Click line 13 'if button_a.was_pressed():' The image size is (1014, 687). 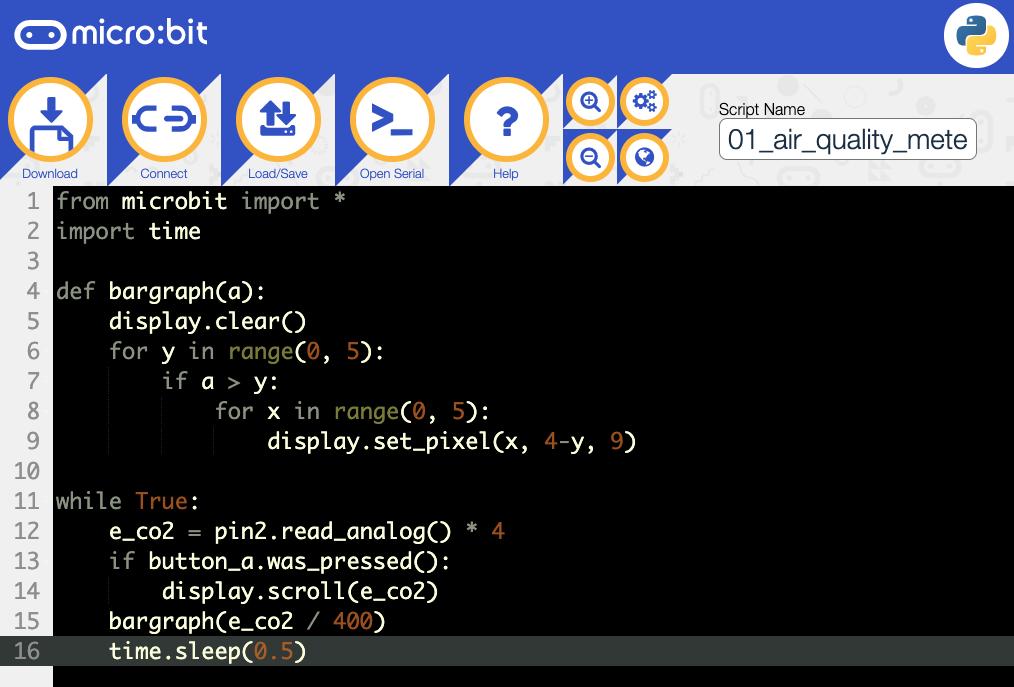pos(279,561)
